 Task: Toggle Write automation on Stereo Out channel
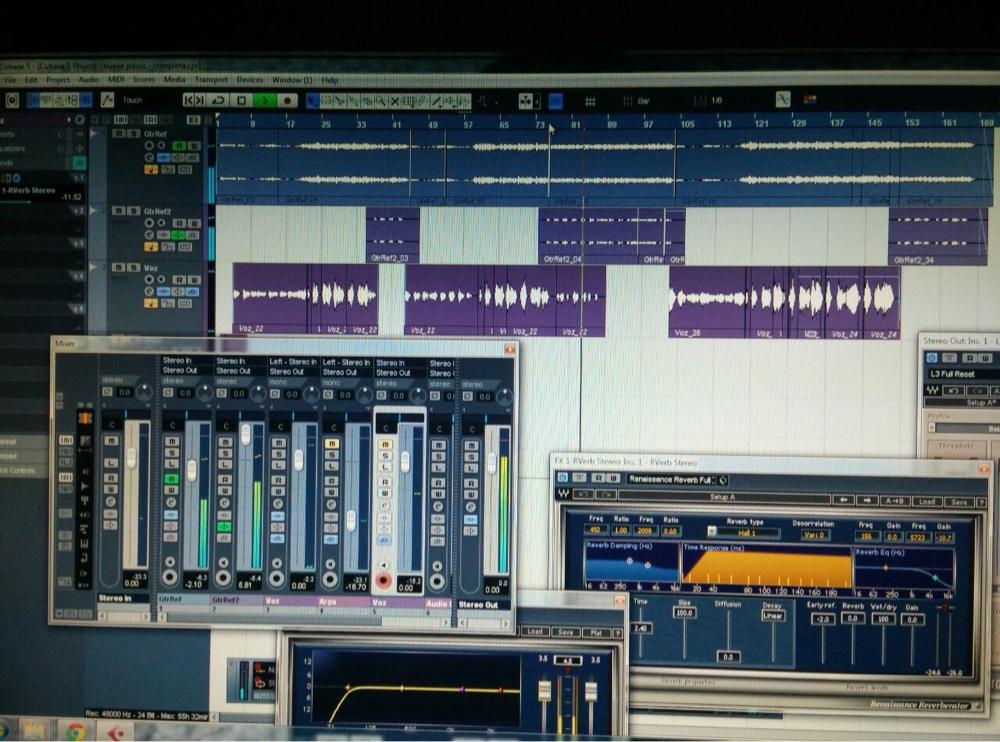(x=471, y=494)
